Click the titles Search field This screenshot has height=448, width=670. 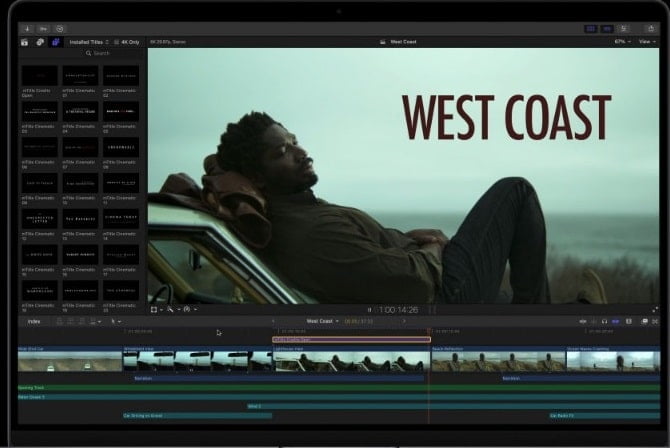tap(100, 53)
